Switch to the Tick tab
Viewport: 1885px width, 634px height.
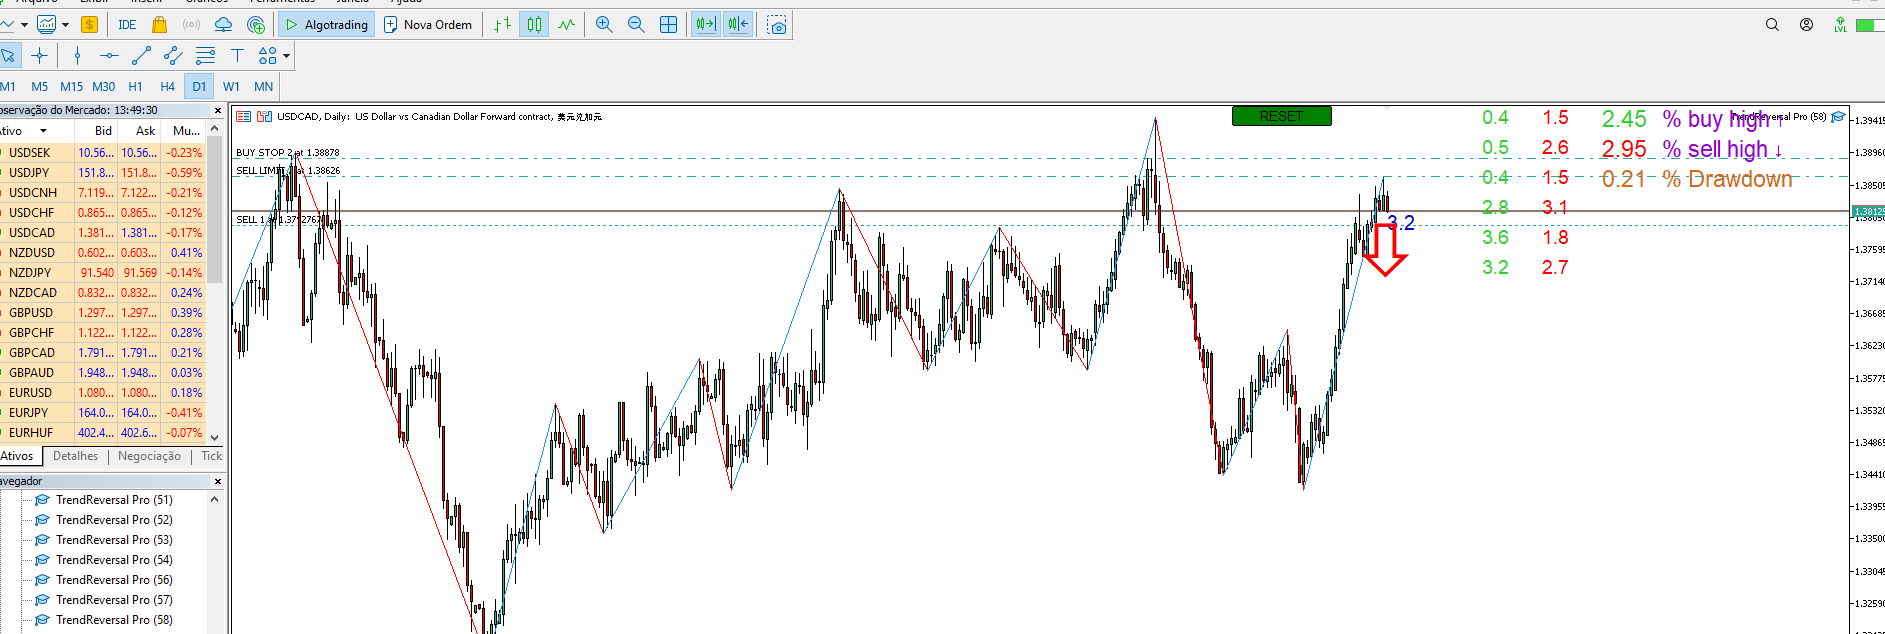211,456
